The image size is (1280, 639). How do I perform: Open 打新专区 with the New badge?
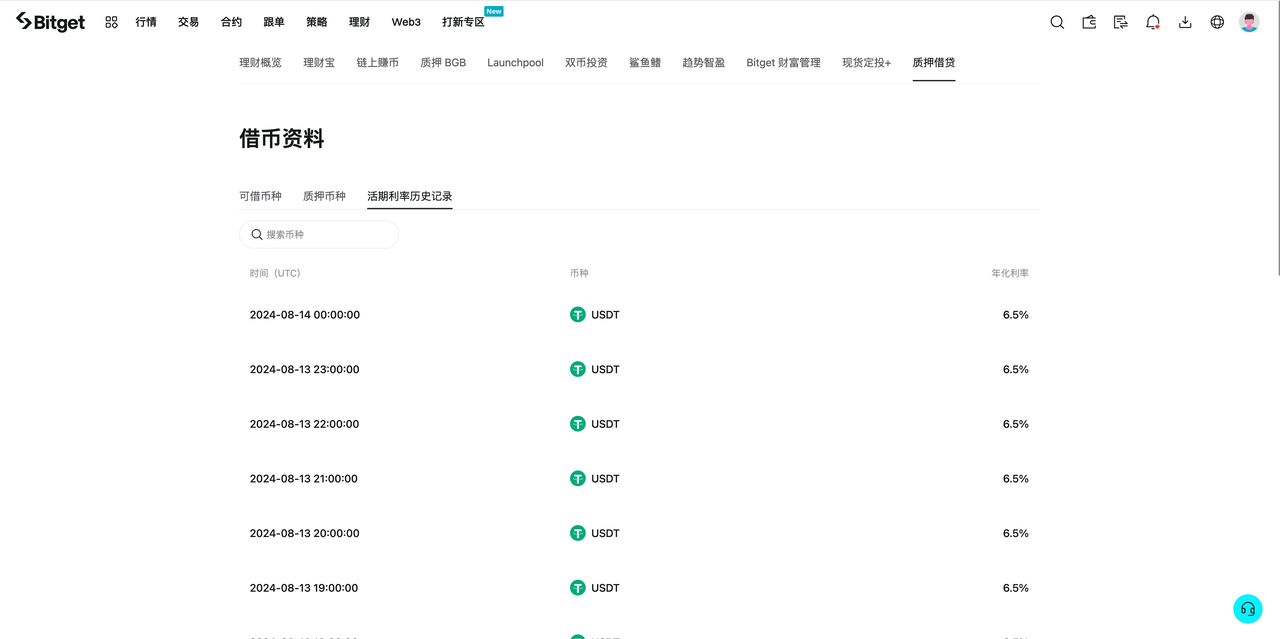(464, 22)
